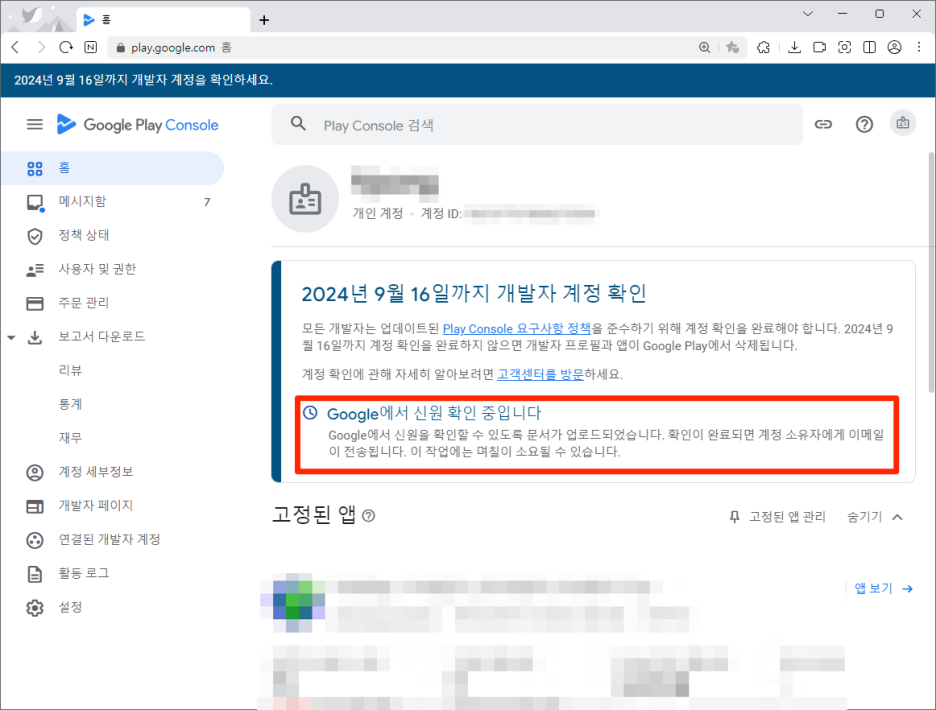Click the 보고서 다운로드 download icon
Screen dimensions: 936x710
pyautogui.click(x=35, y=337)
